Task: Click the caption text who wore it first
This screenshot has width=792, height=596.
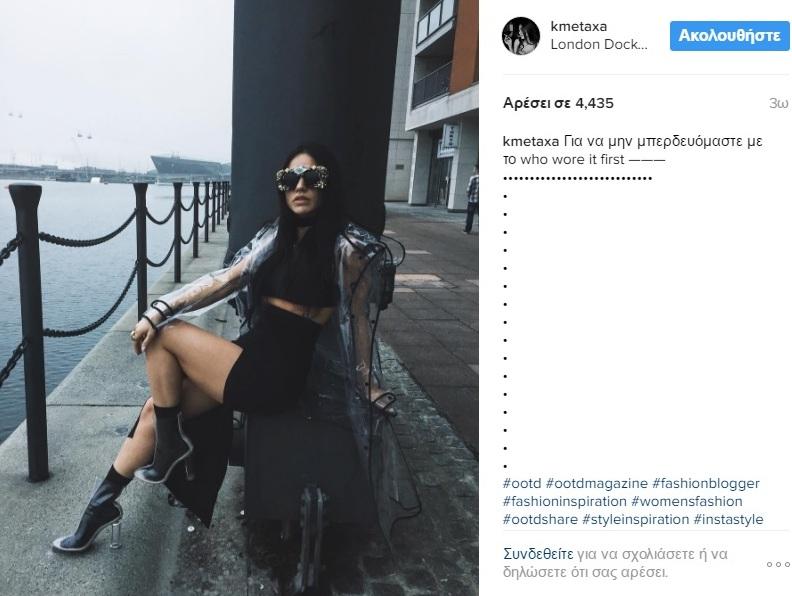Action: pyautogui.click(x=572, y=160)
